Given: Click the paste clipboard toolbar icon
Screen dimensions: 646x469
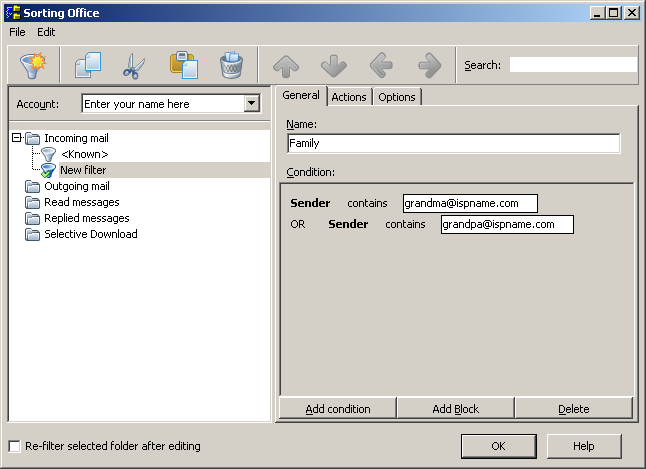Looking at the screenshot, I should tap(183, 66).
